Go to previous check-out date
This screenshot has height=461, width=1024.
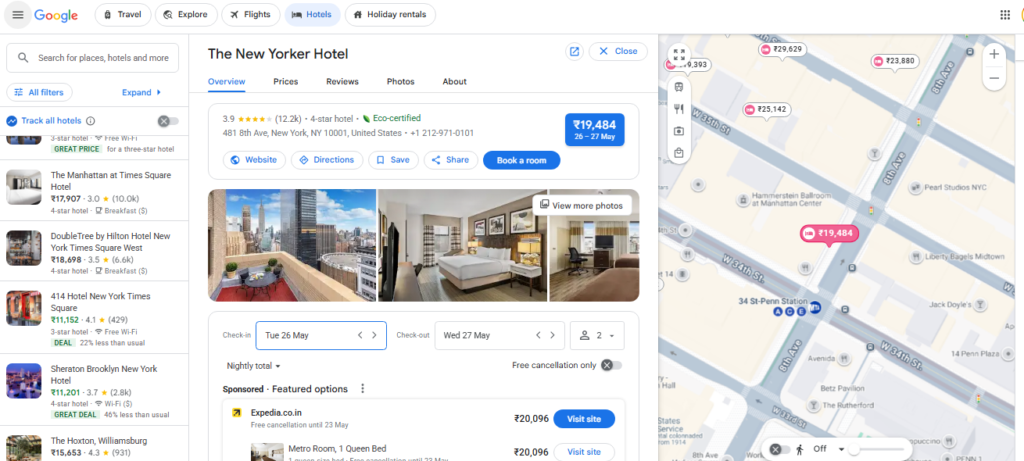tap(538, 335)
